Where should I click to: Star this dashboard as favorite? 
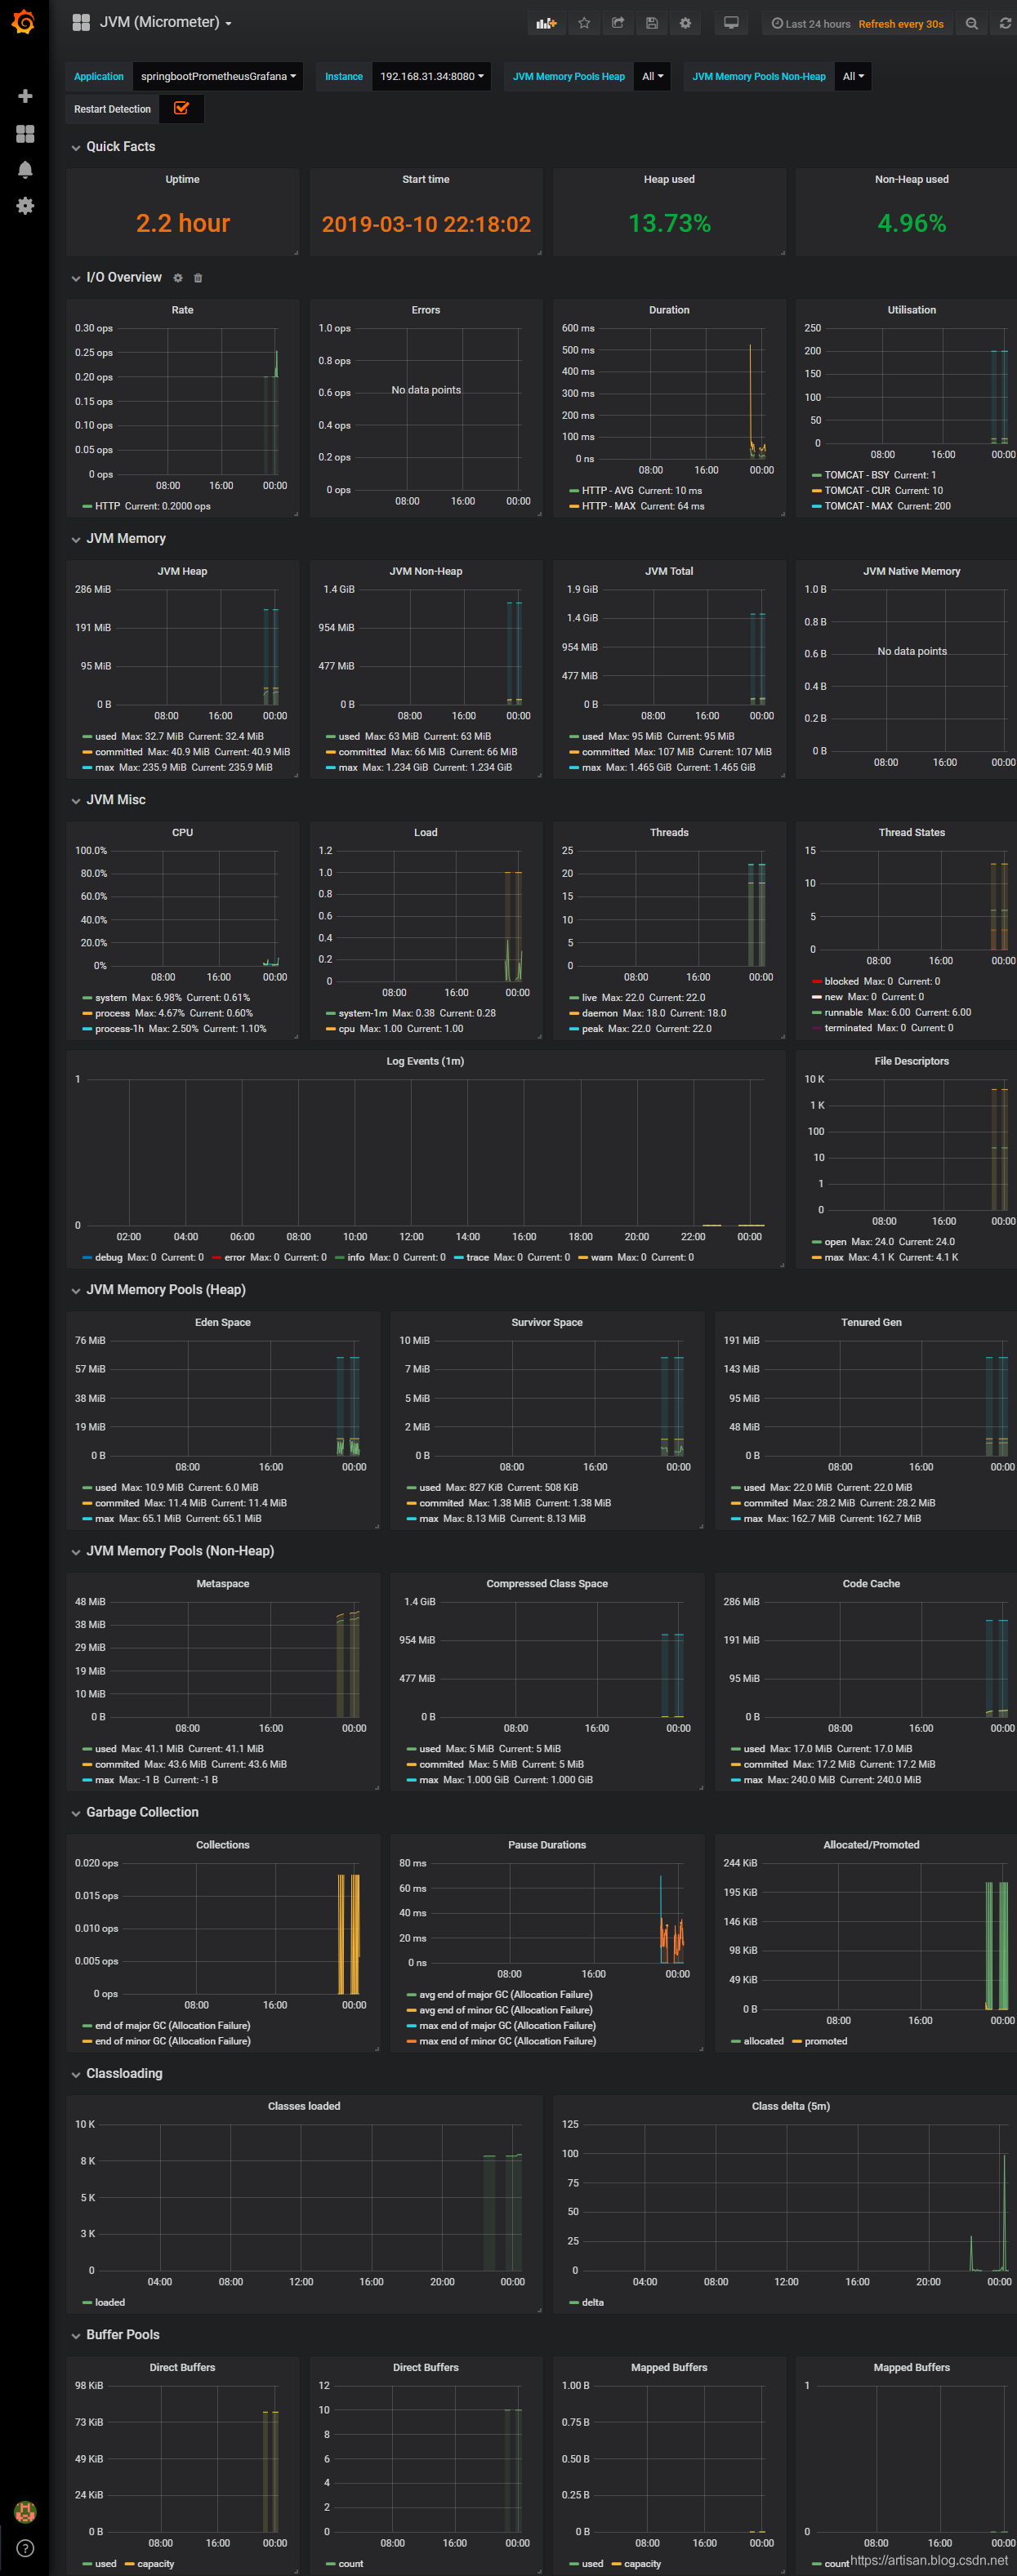tap(584, 23)
